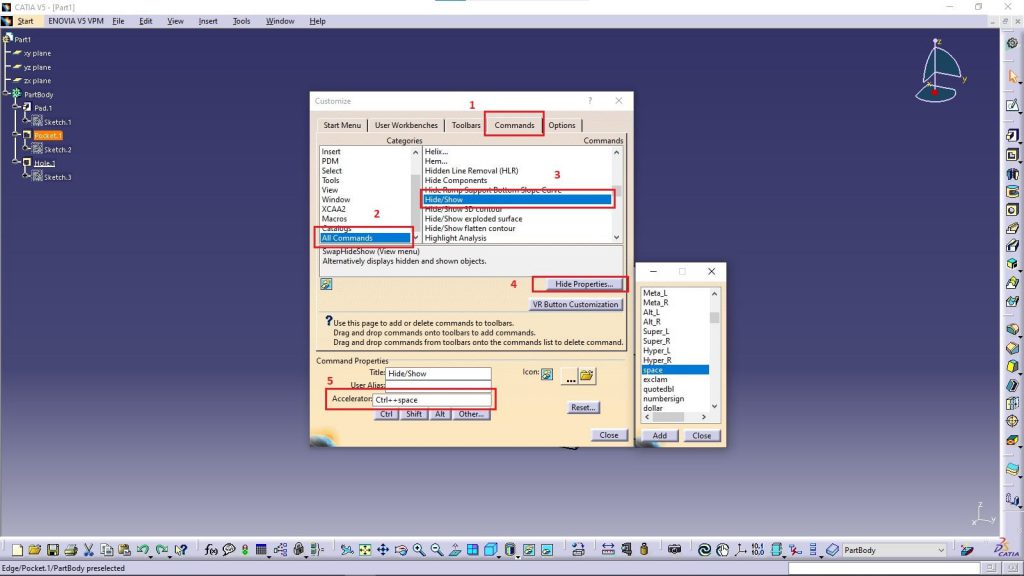Click the Measure Between icon

point(608,550)
